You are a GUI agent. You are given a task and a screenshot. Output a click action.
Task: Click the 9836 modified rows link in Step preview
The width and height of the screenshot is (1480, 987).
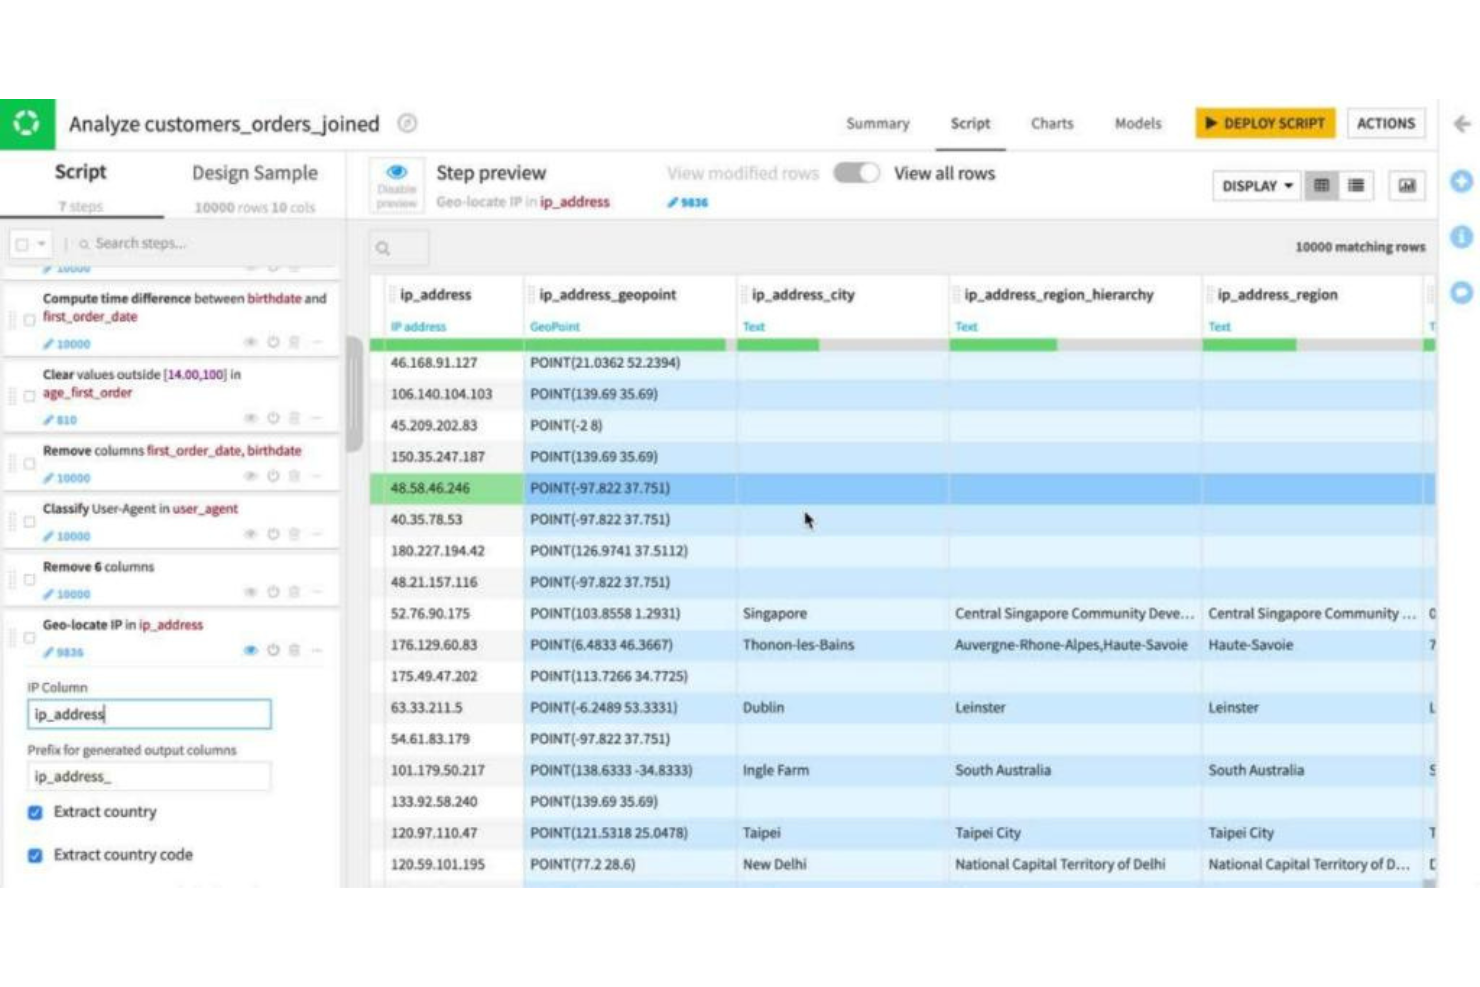(x=688, y=202)
